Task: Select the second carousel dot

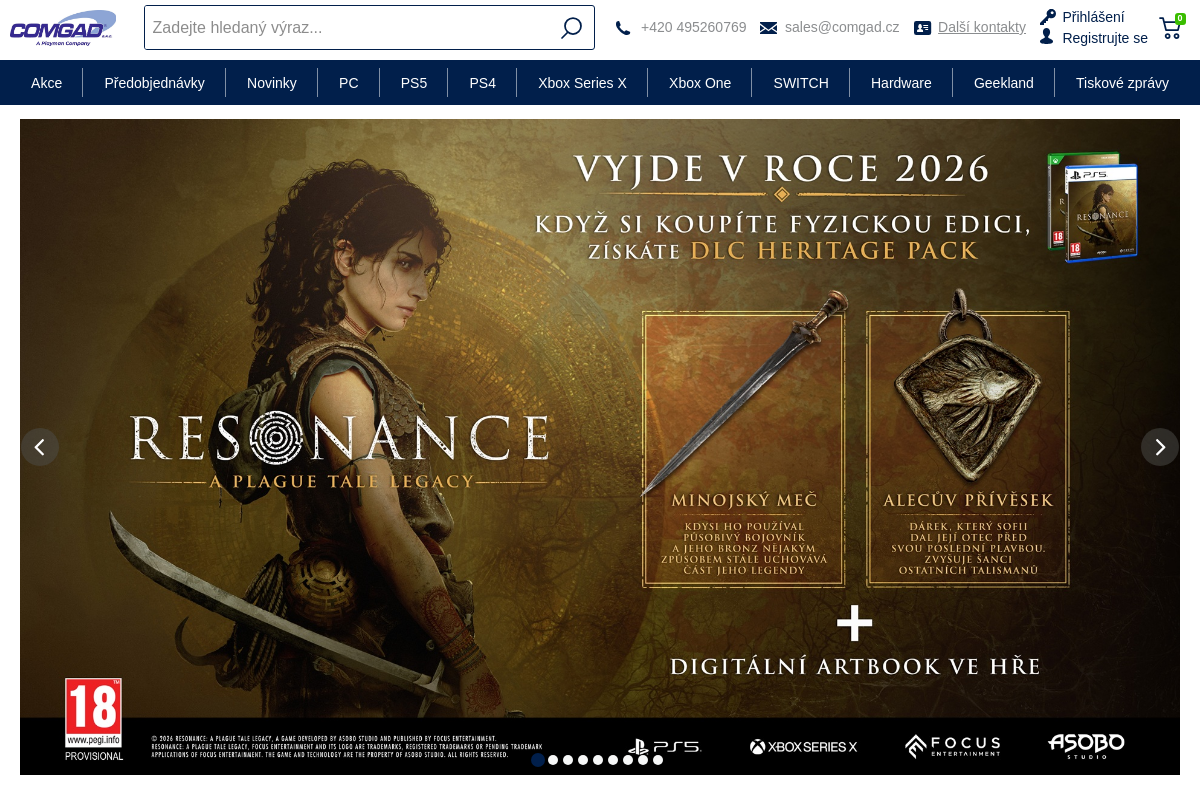Action: click(553, 760)
